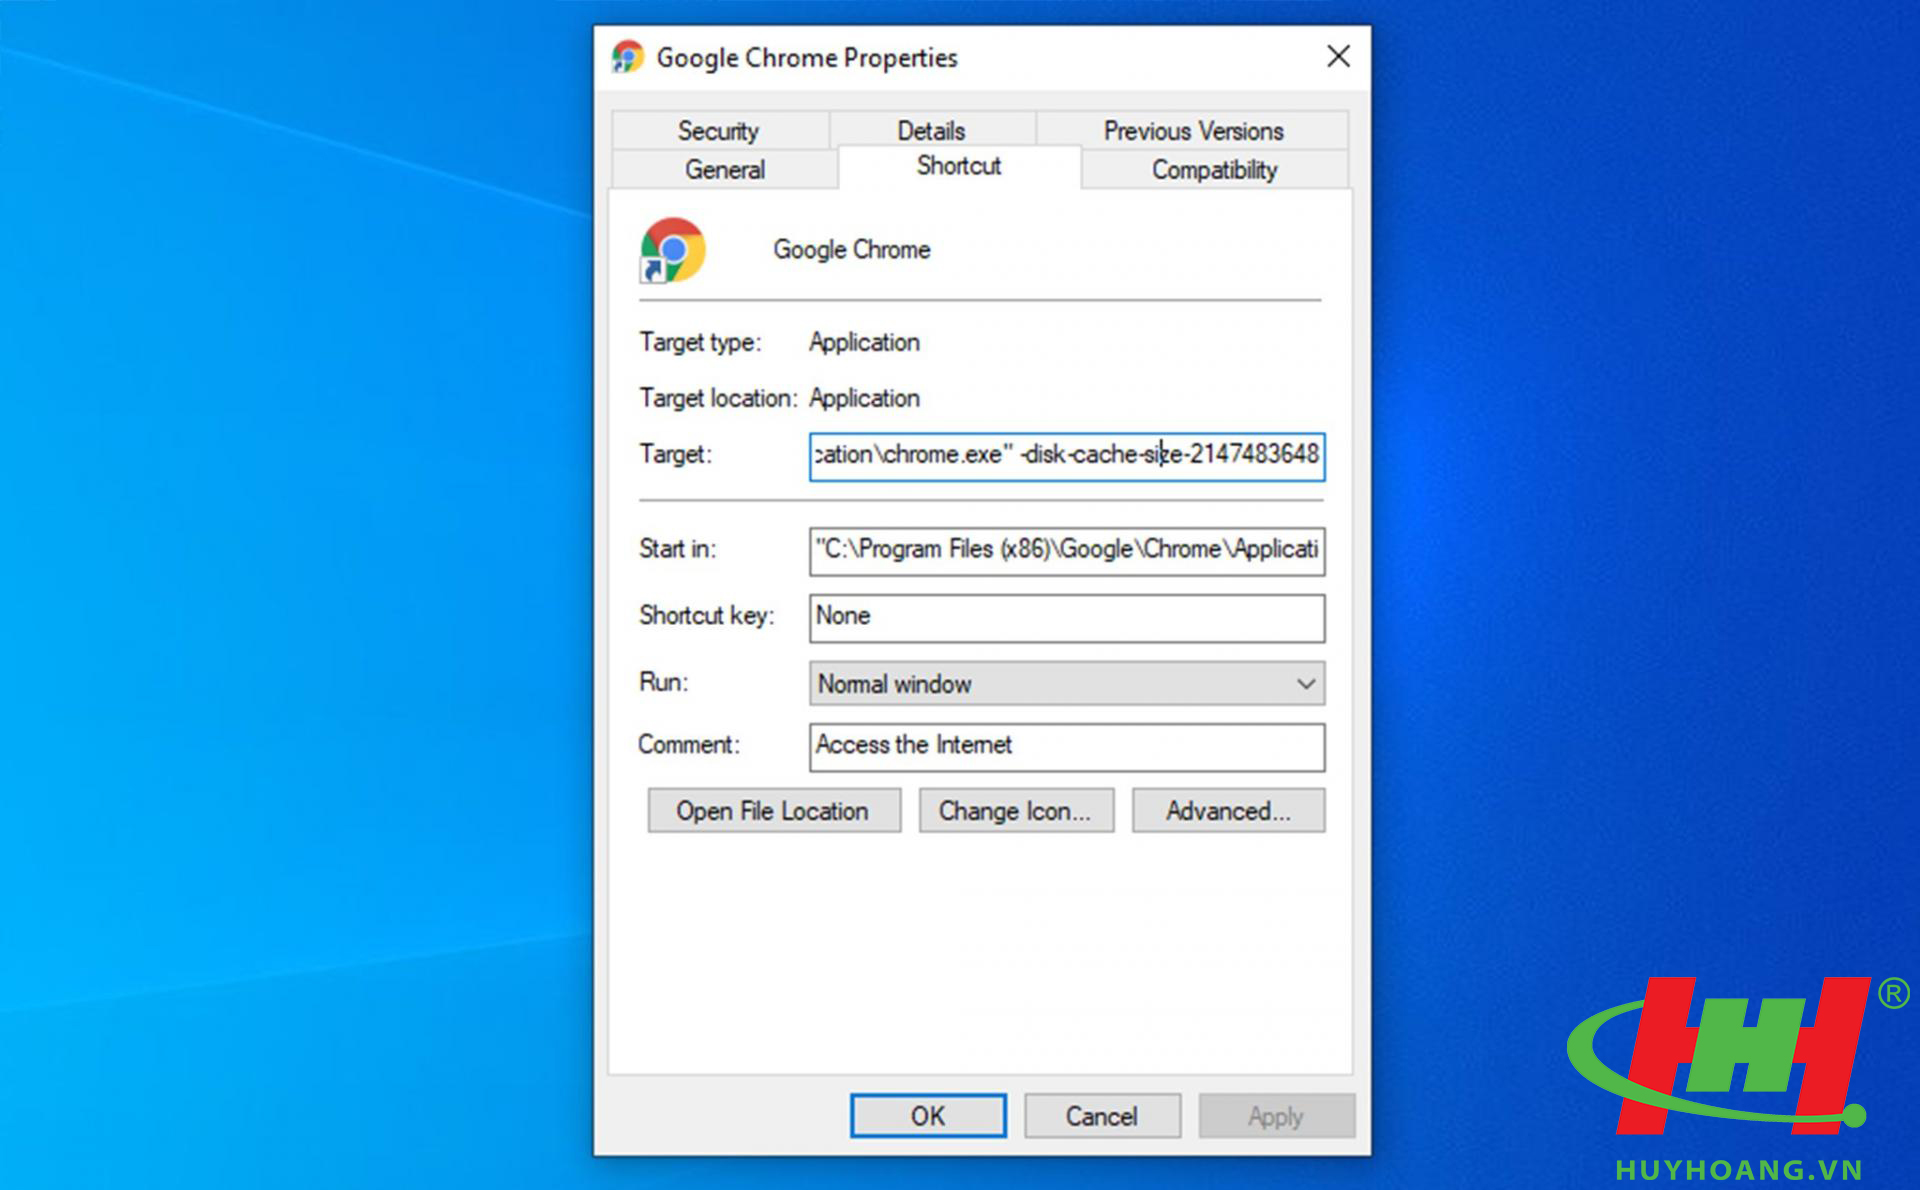Click the Start in path field
This screenshot has width=1920, height=1190.
[1067, 551]
